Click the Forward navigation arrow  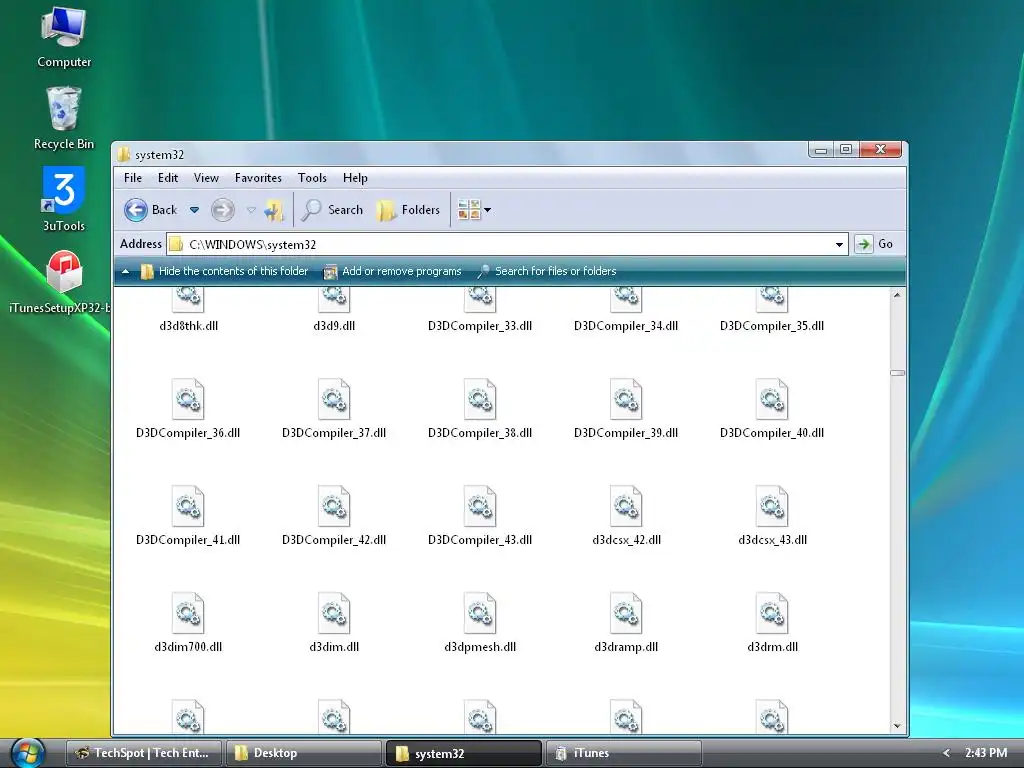pos(223,210)
